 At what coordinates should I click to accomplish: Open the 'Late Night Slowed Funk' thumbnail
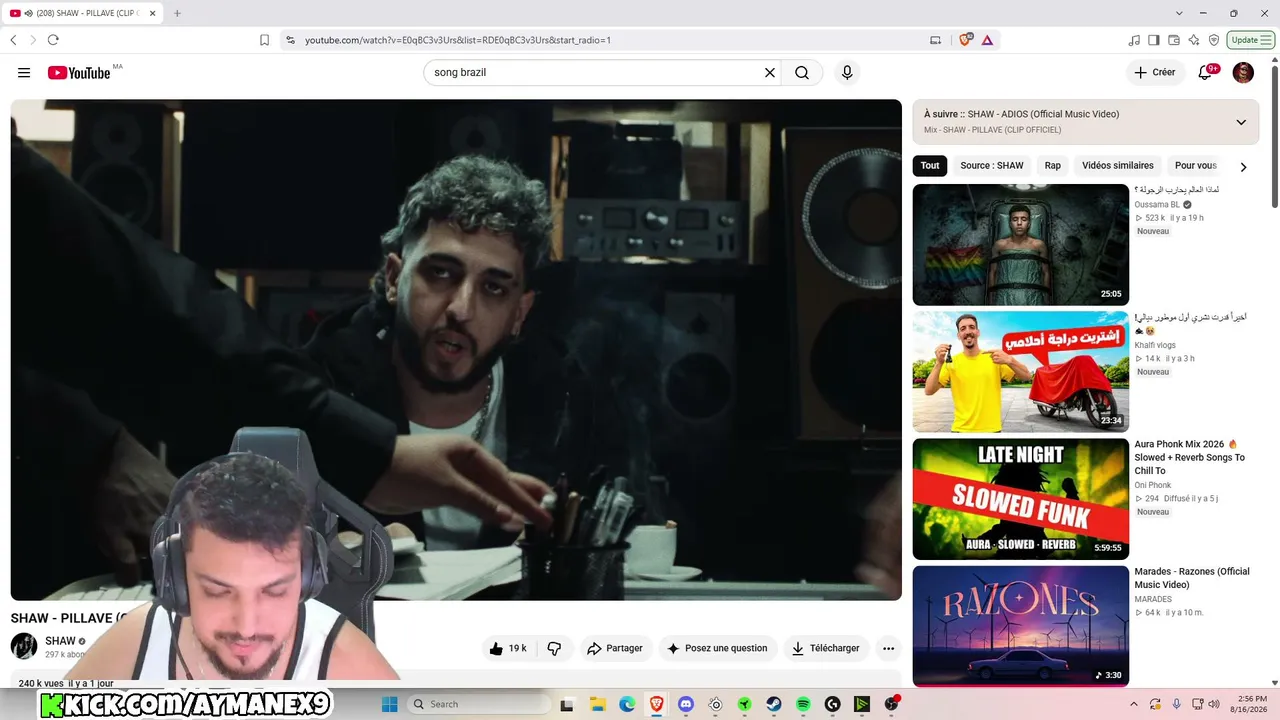[x=1020, y=499]
